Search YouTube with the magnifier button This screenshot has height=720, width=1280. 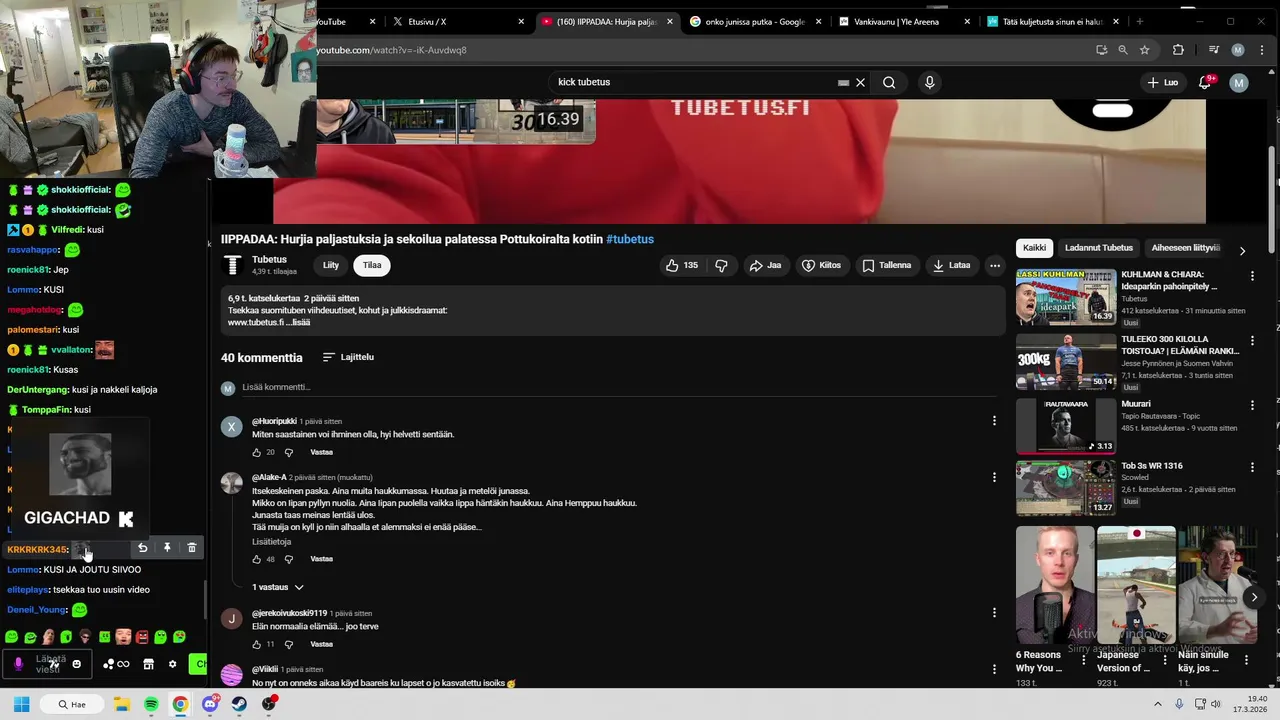pos(889,82)
